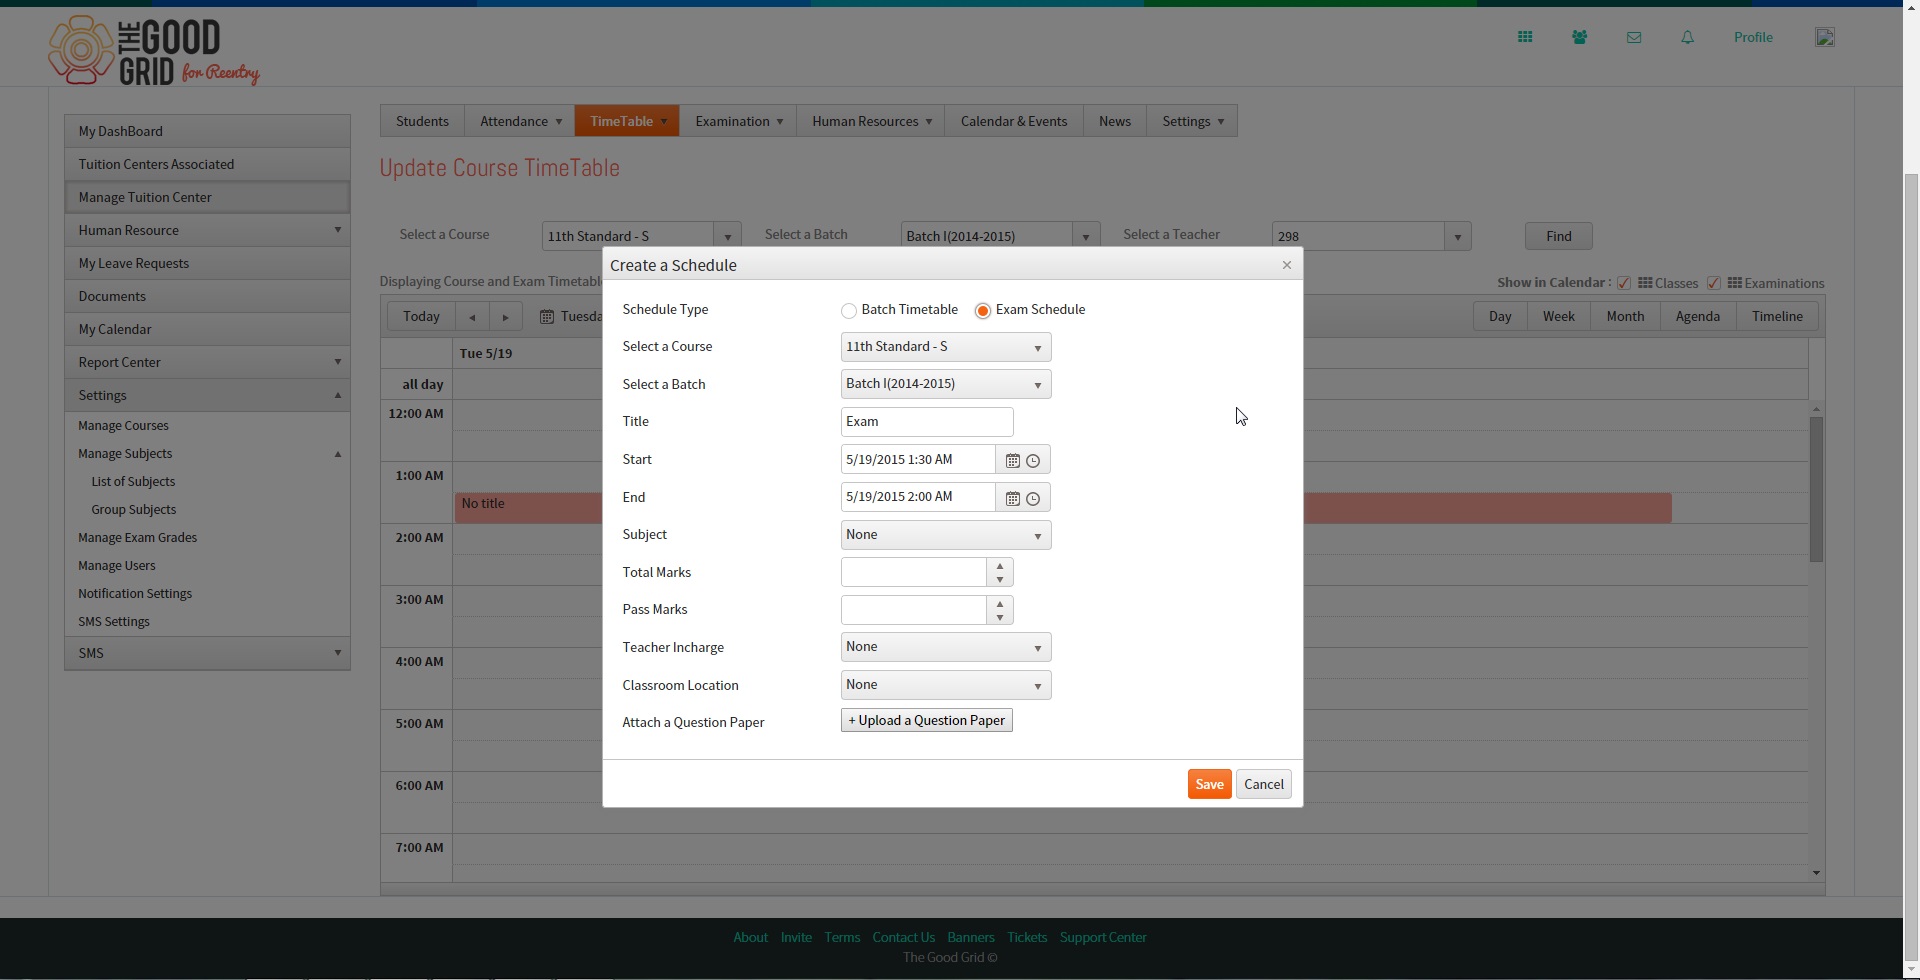Toggle Classes checkbox in Show in Calendar
This screenshot has width=1920, height=980.
tap(1624, 283)
